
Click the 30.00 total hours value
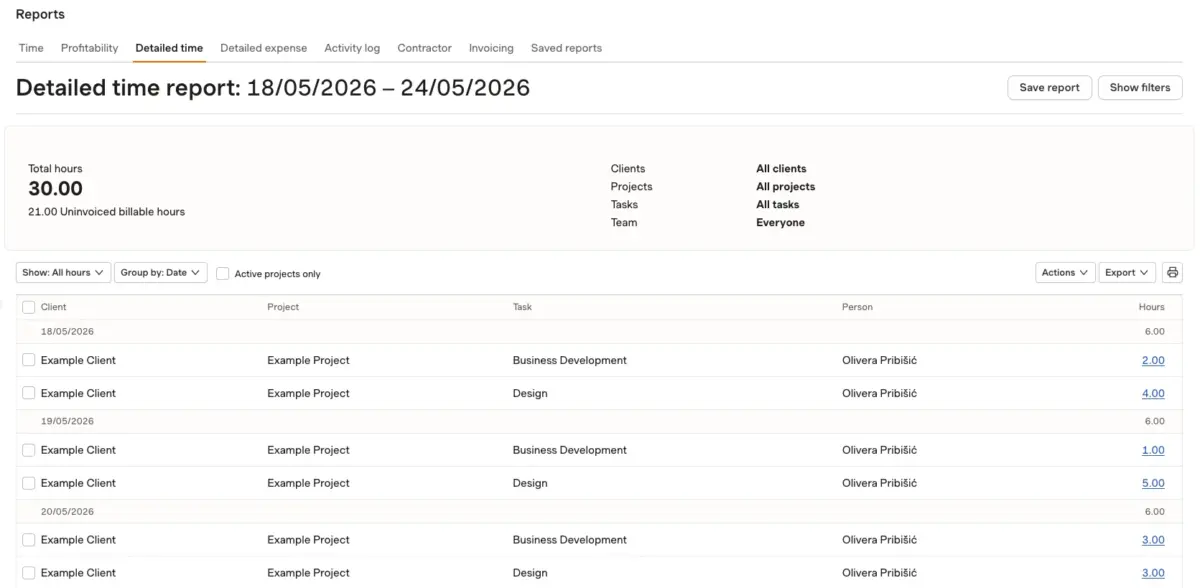pos(55,189)
